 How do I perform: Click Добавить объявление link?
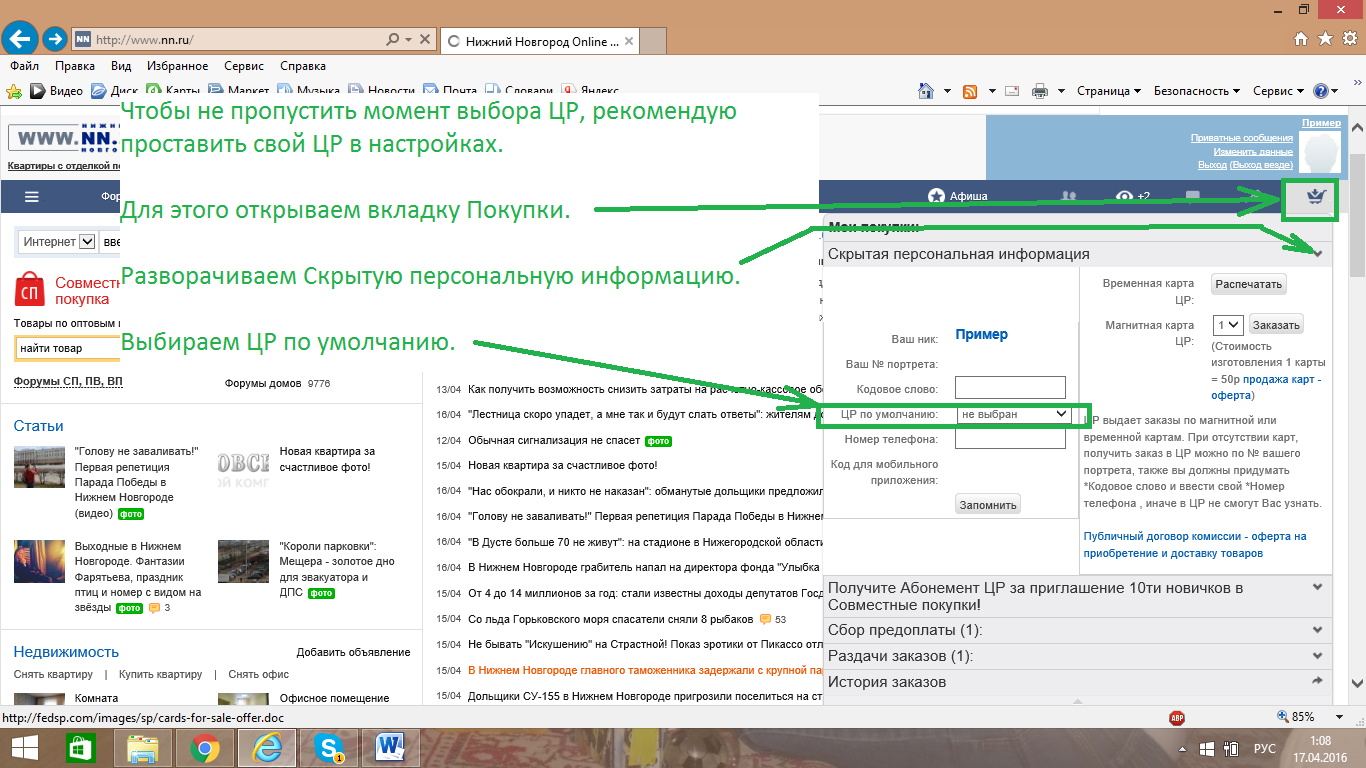353,652
